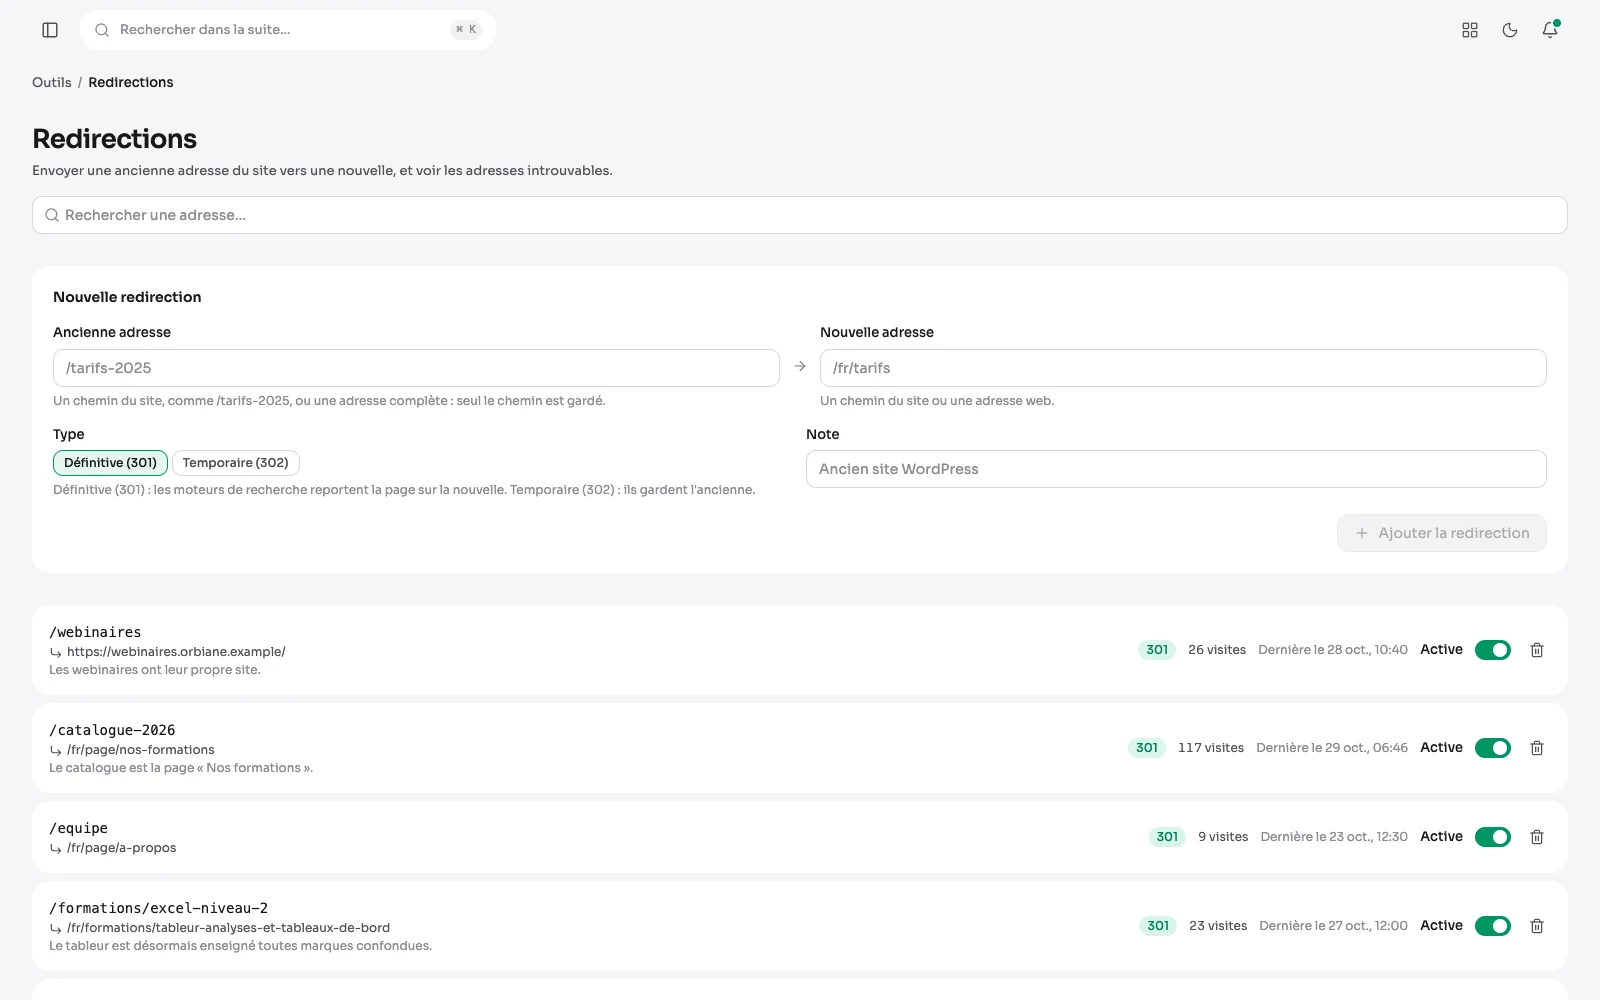The height and width of the screenshot is (1000, 1600).
Task: Click /formations/excel-niveau-2 path text
Action: pos(158,908)
